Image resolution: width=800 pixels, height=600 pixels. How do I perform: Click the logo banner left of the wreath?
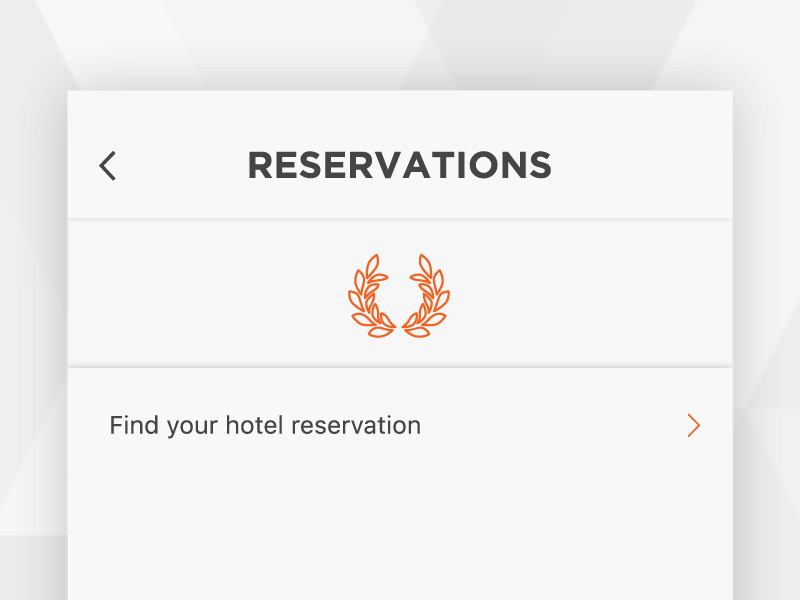[x=200, y=295]
